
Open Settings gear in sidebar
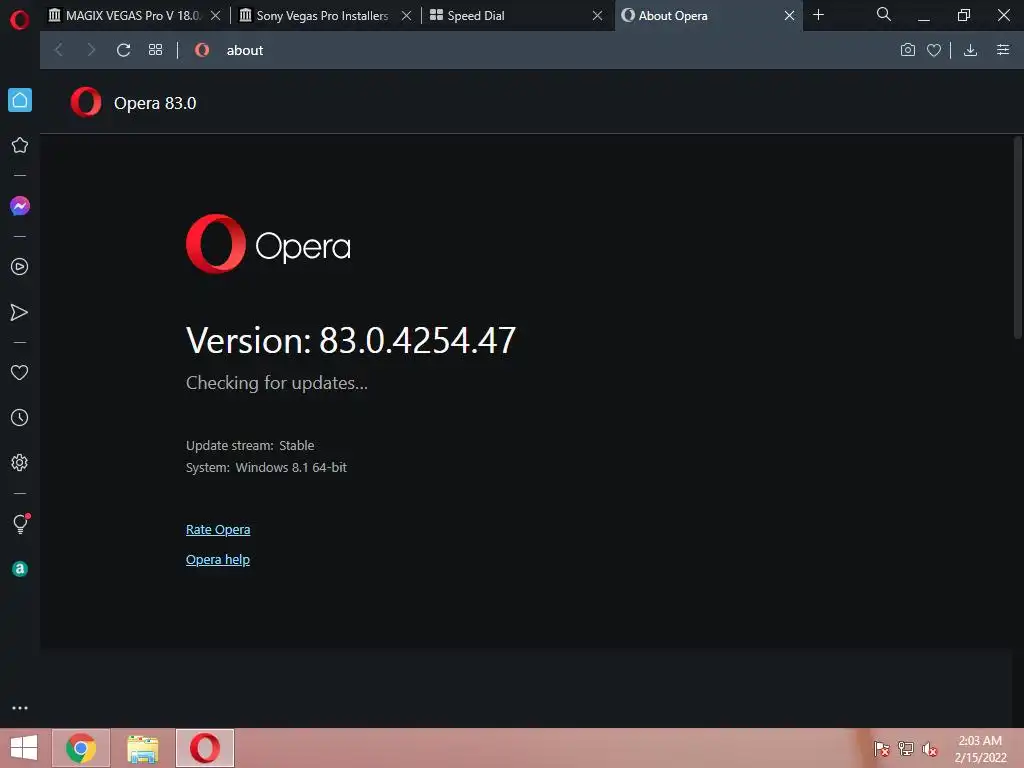pyautogui.click(x=20, y=462)
